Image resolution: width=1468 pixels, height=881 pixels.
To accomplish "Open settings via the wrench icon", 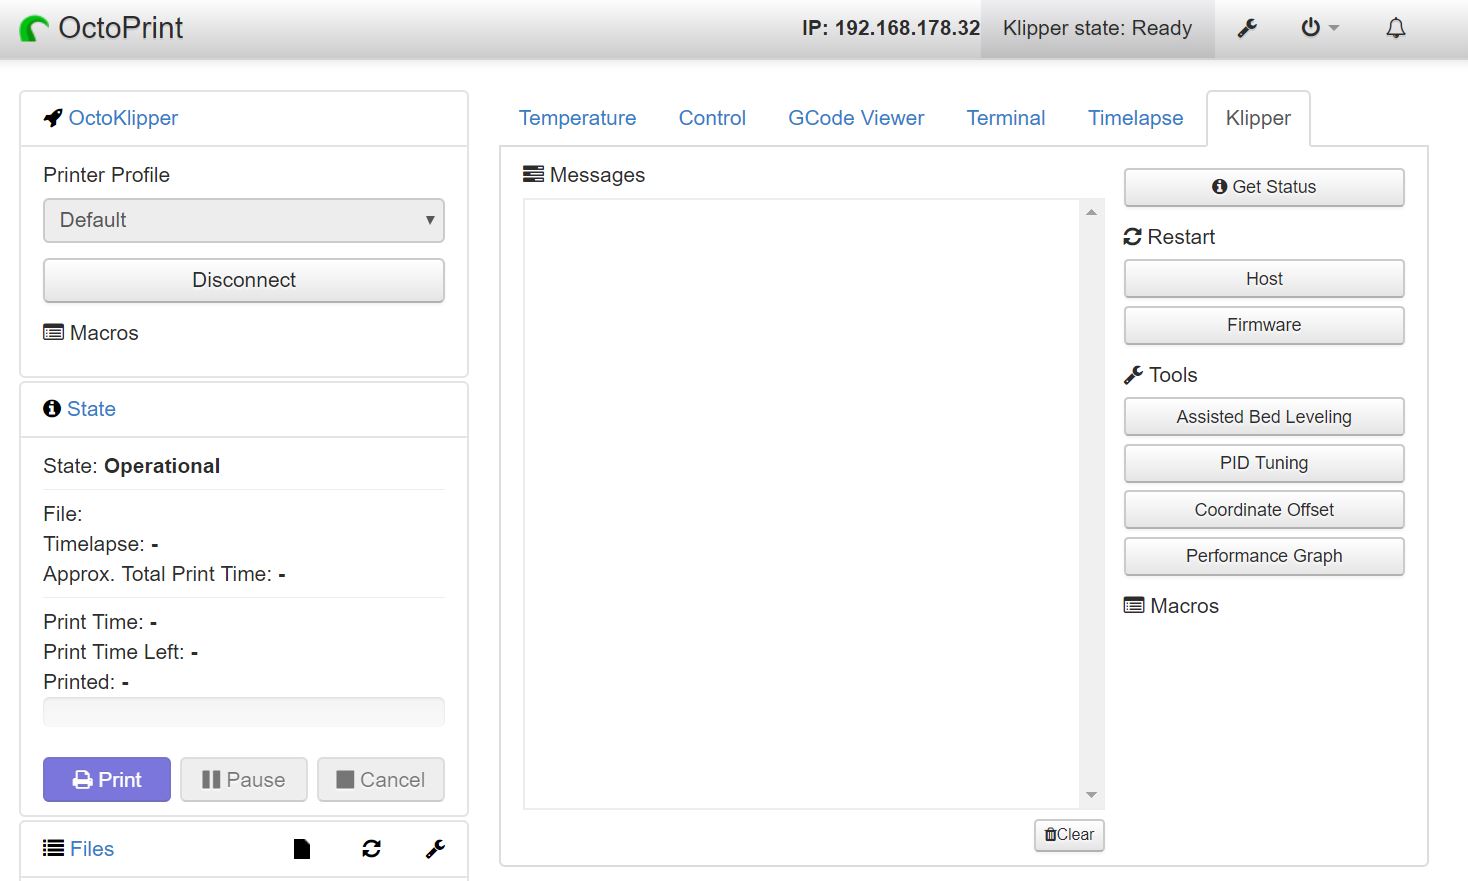I will (1247, 28).
